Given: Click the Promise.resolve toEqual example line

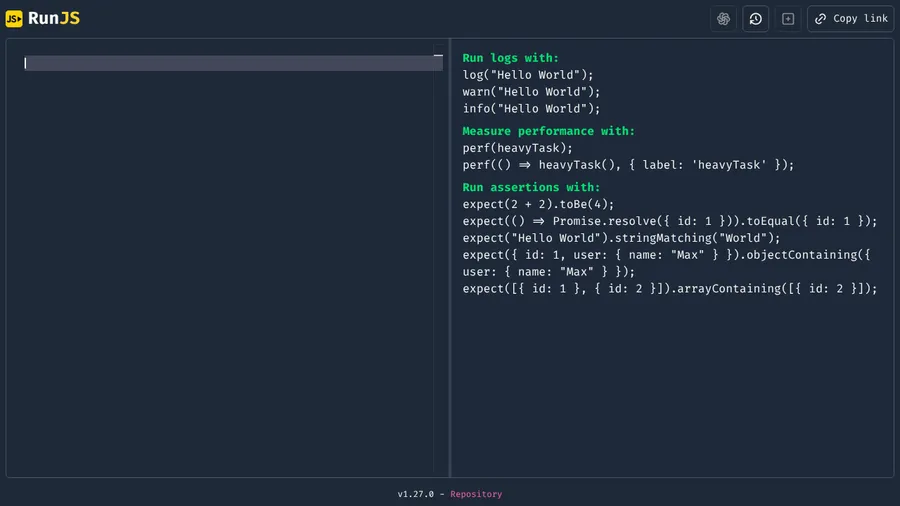Looking at the screenshot, I should [x=670, y=221].
